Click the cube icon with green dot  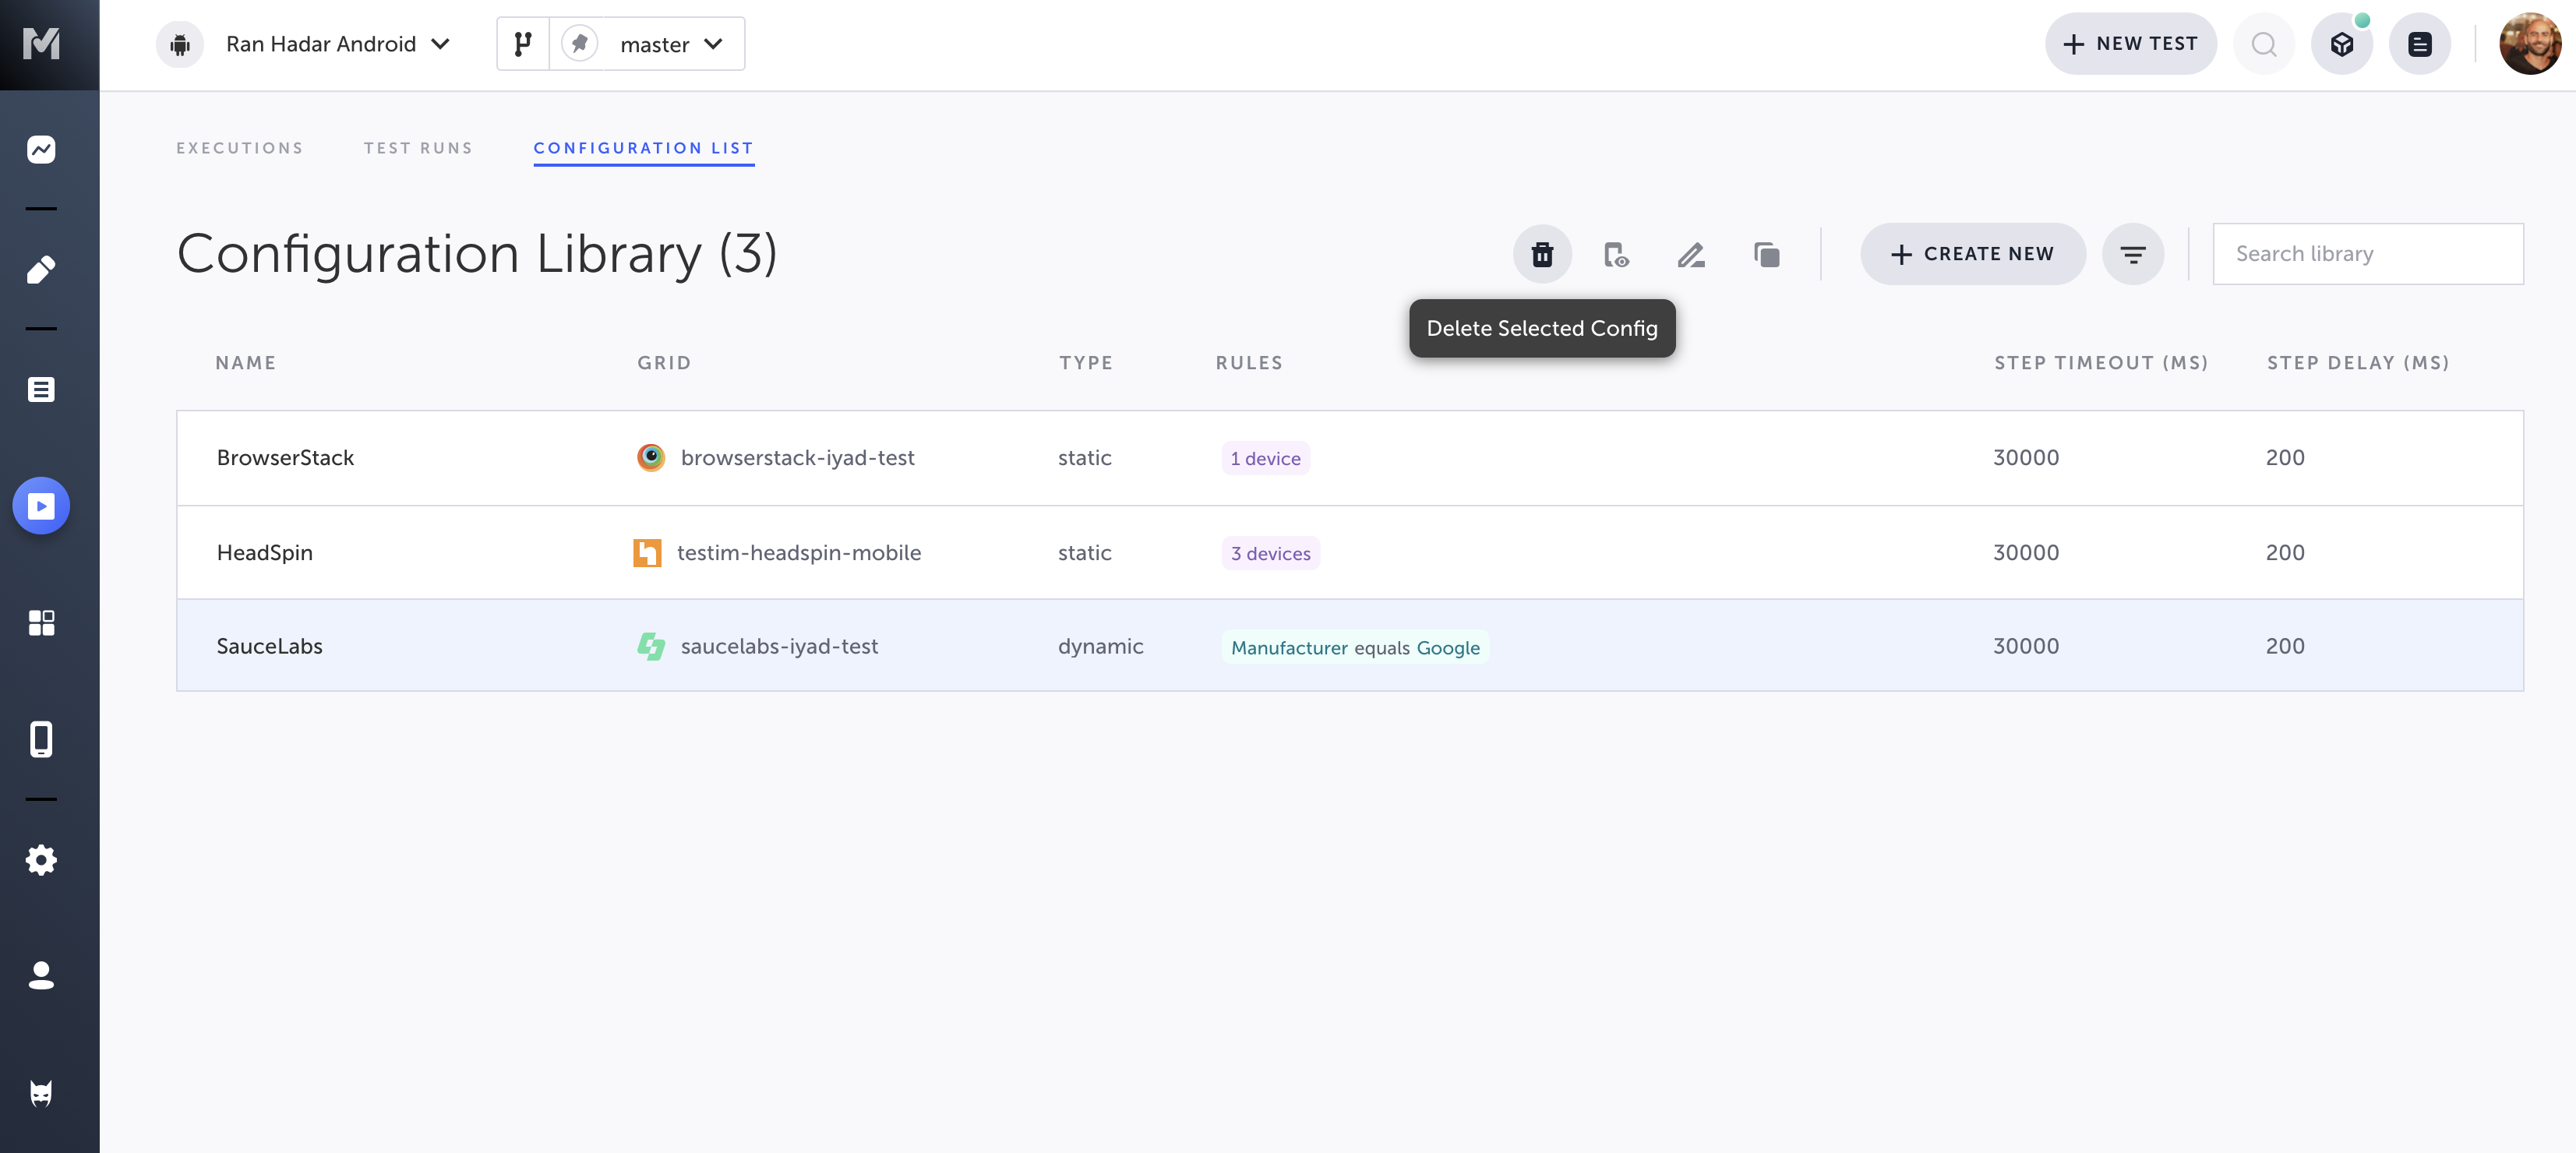(x=2341, y=44)
